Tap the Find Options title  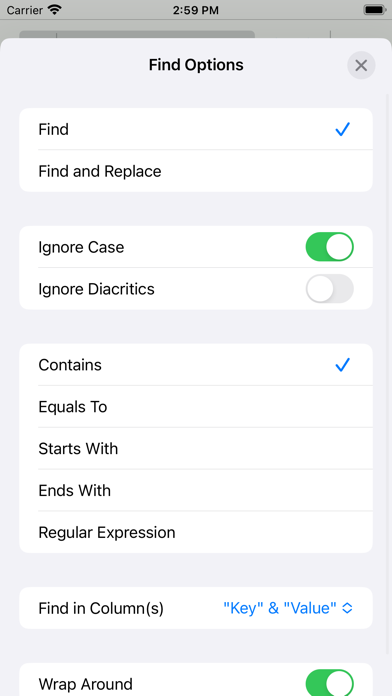point(196,65)
